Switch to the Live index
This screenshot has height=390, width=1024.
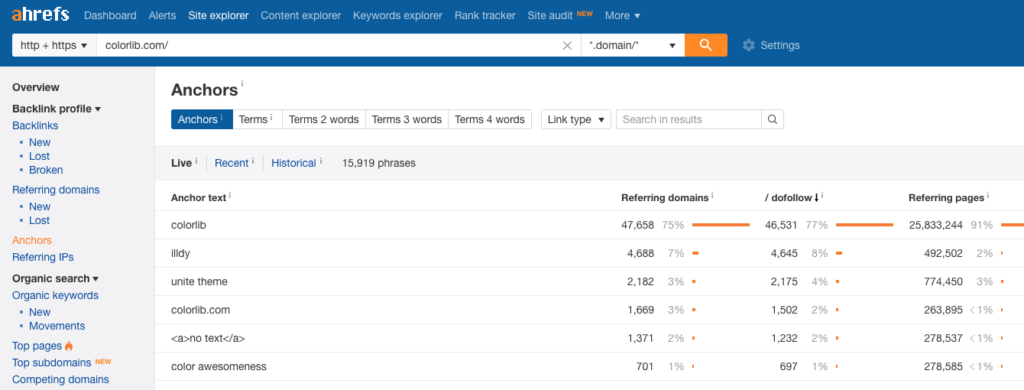coord(181,163)
